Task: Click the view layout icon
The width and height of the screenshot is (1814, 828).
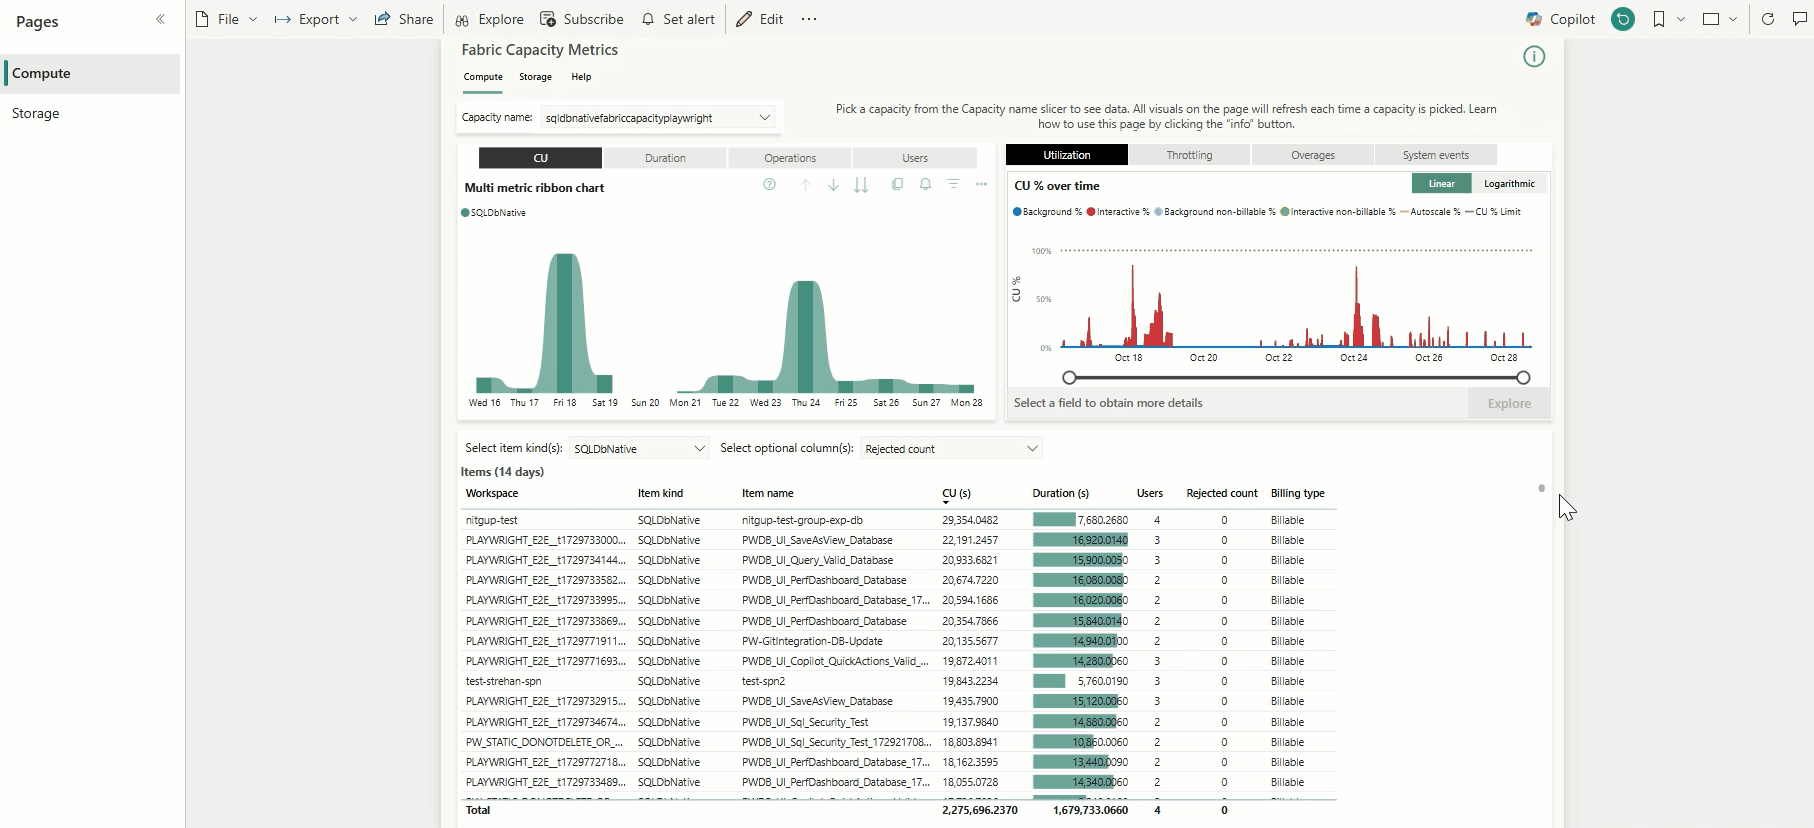Action: point(1711,19)
